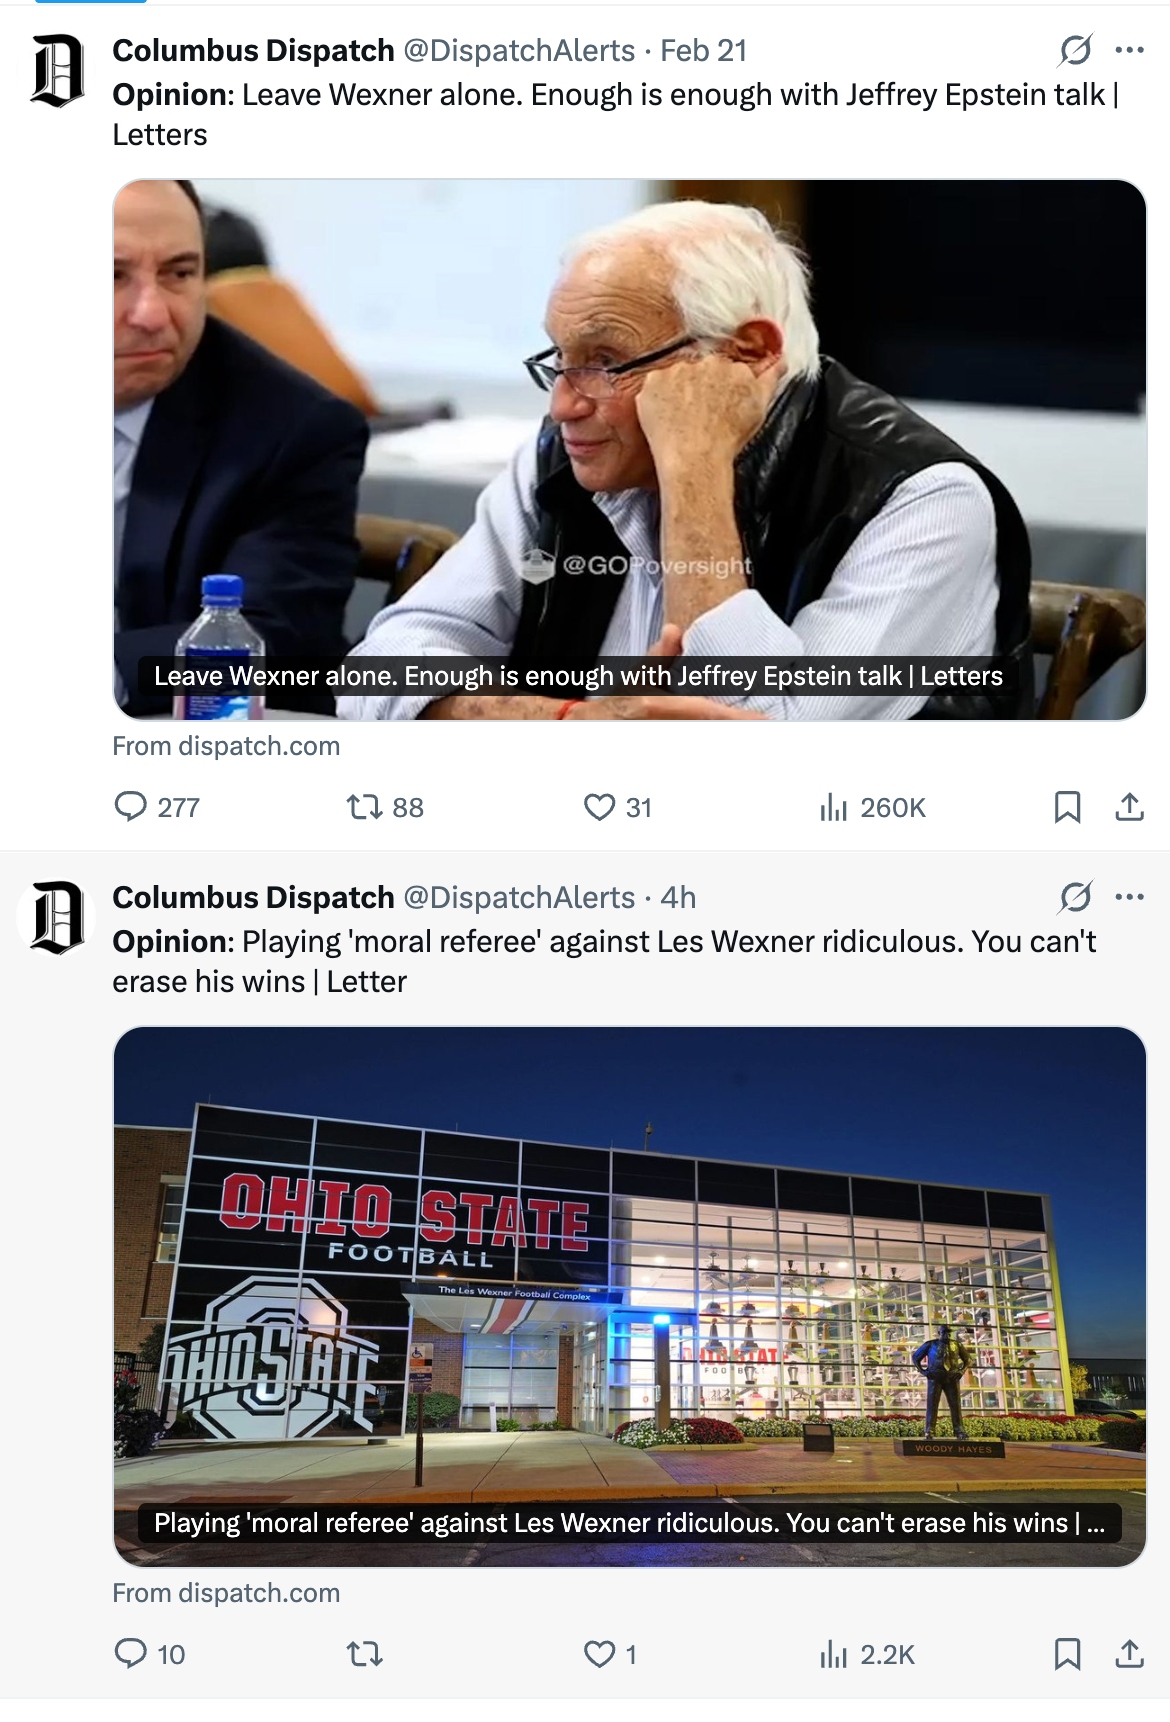Open more options on Feb 21 post
This screenshot has height=1722, width=1170.
(1129, 50)
